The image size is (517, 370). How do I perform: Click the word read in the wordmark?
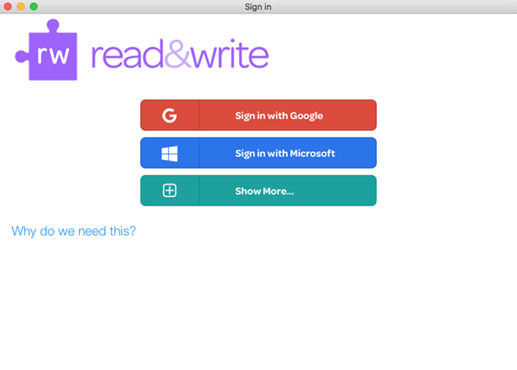(x=127, y=54)
